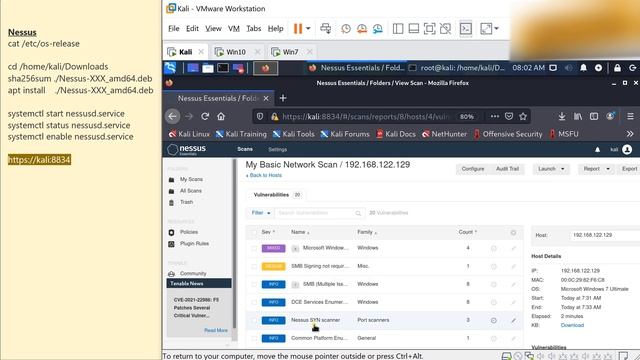The width and height of the screenshot is (640, 360).
Task: Open the Kali Tools bookmark
Action: point(294,134)
